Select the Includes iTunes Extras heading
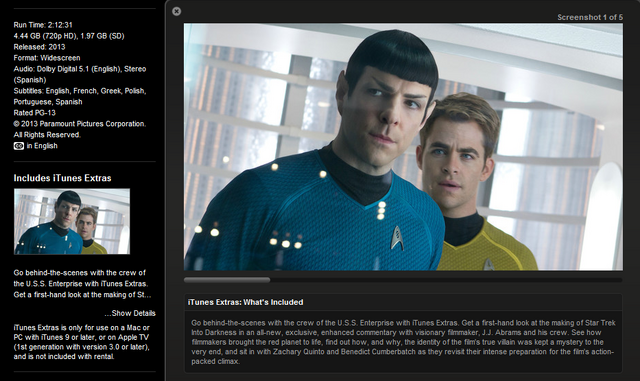This screenshot has width=640, height=381. pyautogui.click(x=62, y=178)
